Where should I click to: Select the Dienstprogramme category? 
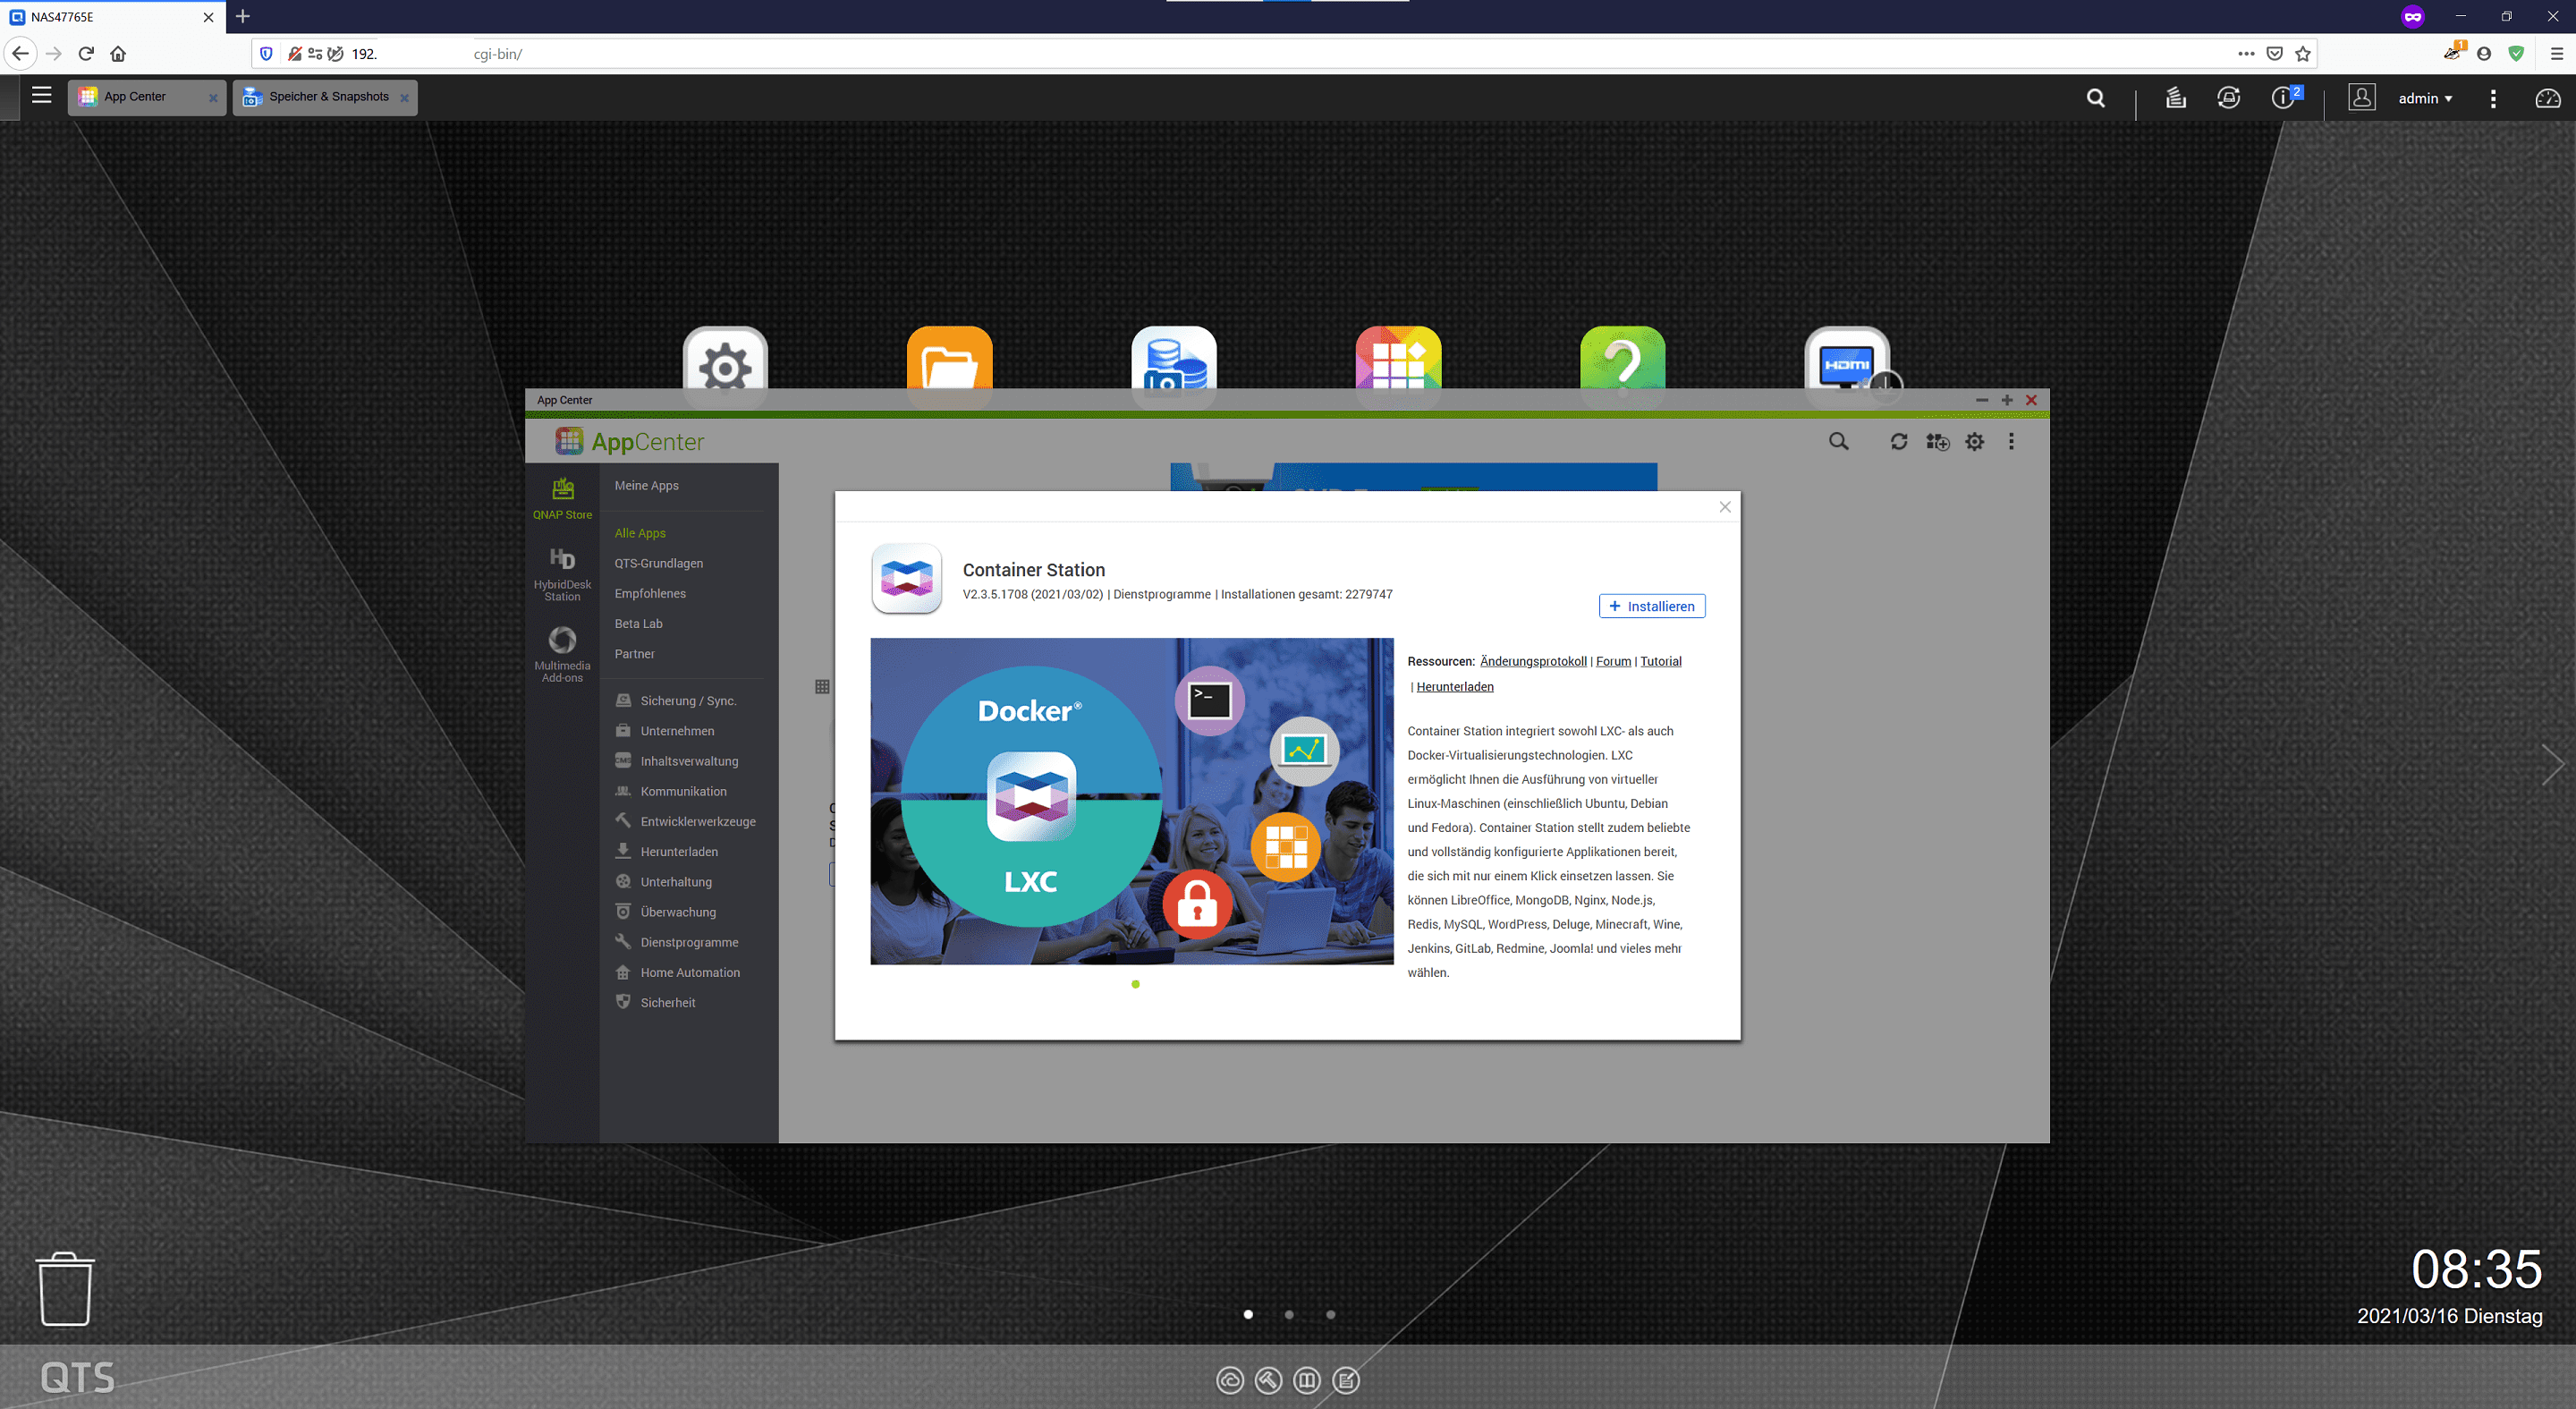pos(688,942)
